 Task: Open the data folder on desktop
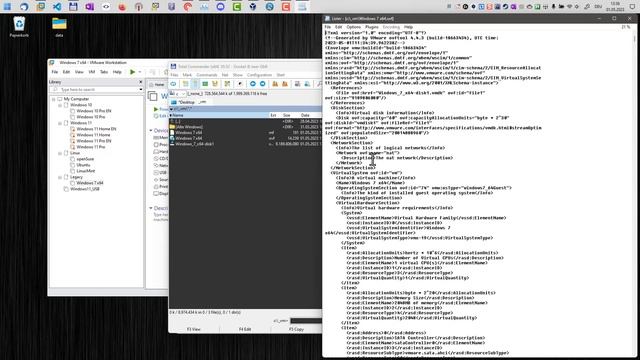pyautogui.click(x=59, y=27)
